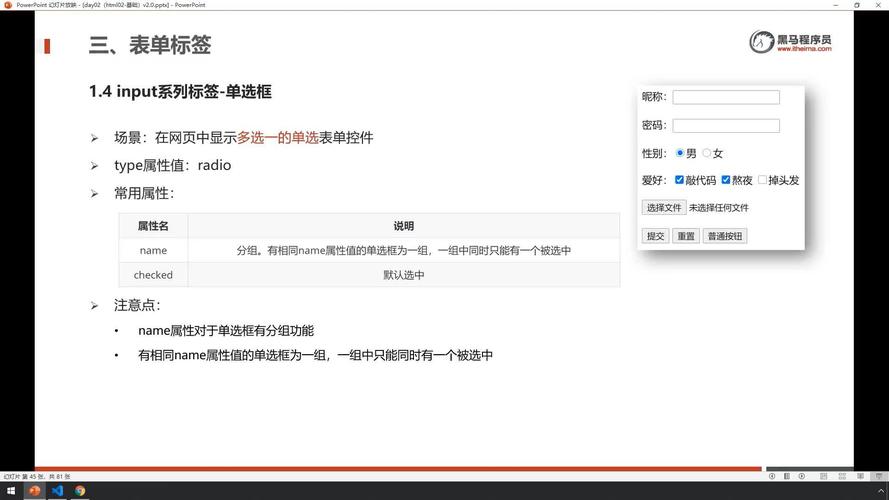Screen dimensions: 889x500
Task: Click the line type属性值：radio
Action: pyautogui.click(x=172, y=166)
